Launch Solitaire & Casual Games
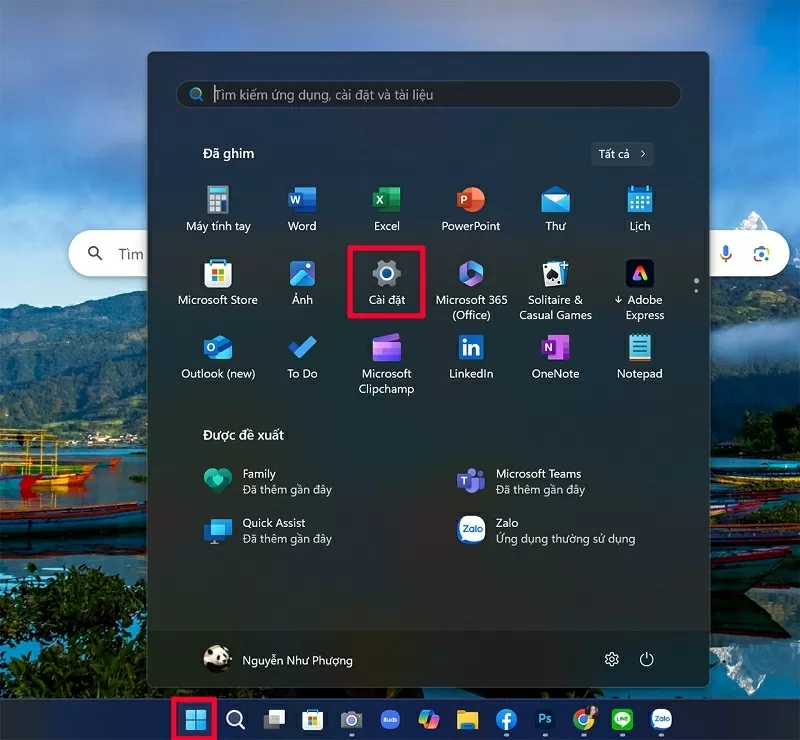The width and height of the screenshot is (800, 740). click(555, 289)
